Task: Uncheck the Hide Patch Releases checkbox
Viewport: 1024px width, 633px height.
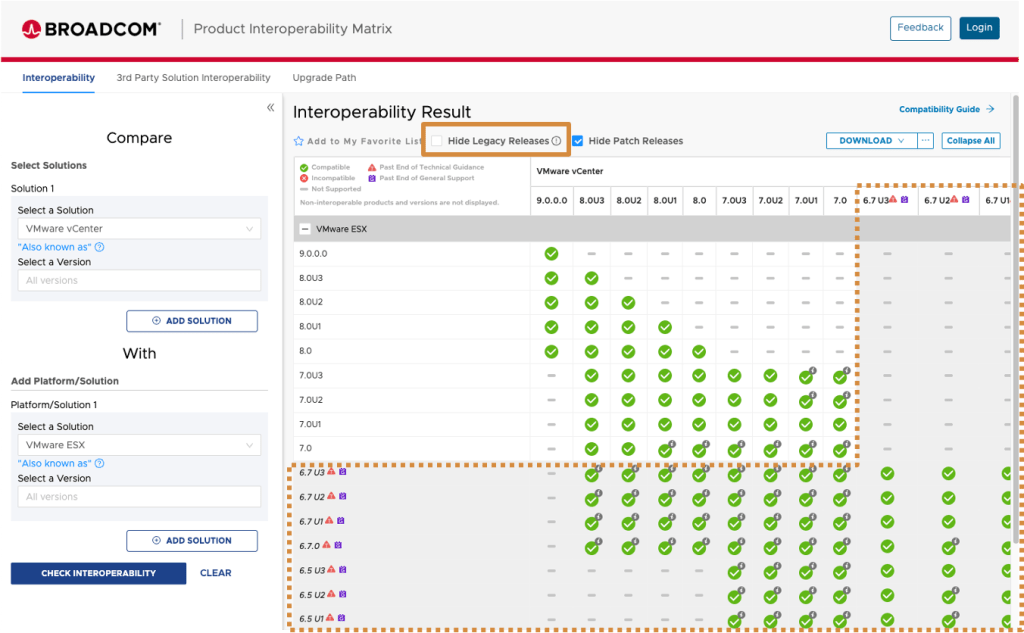Action: pyautogui.click(x=577, y=141)
